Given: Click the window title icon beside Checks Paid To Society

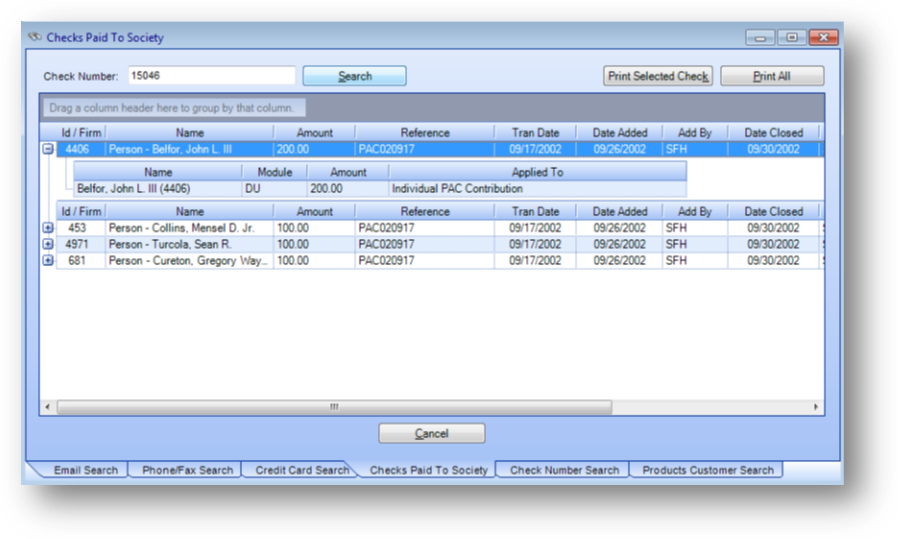Looking at the screenshot, I should (35, 37).
